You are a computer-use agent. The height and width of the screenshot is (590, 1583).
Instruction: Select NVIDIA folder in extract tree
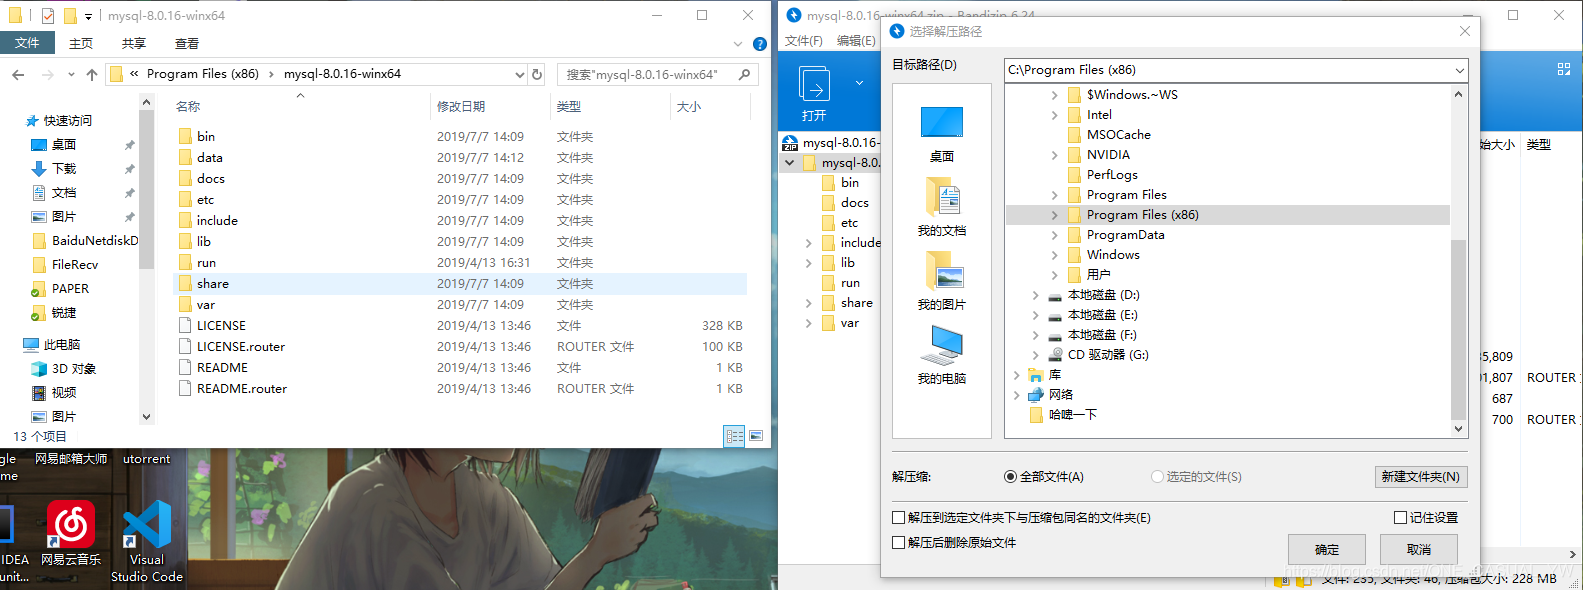click(1108, 155)
